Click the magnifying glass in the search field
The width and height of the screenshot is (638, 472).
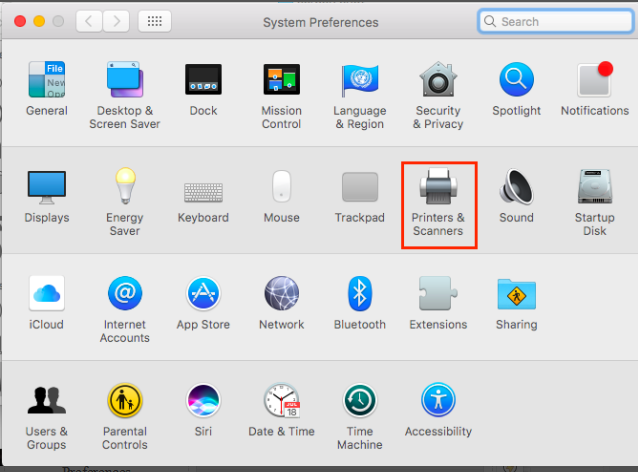[490, 21]
